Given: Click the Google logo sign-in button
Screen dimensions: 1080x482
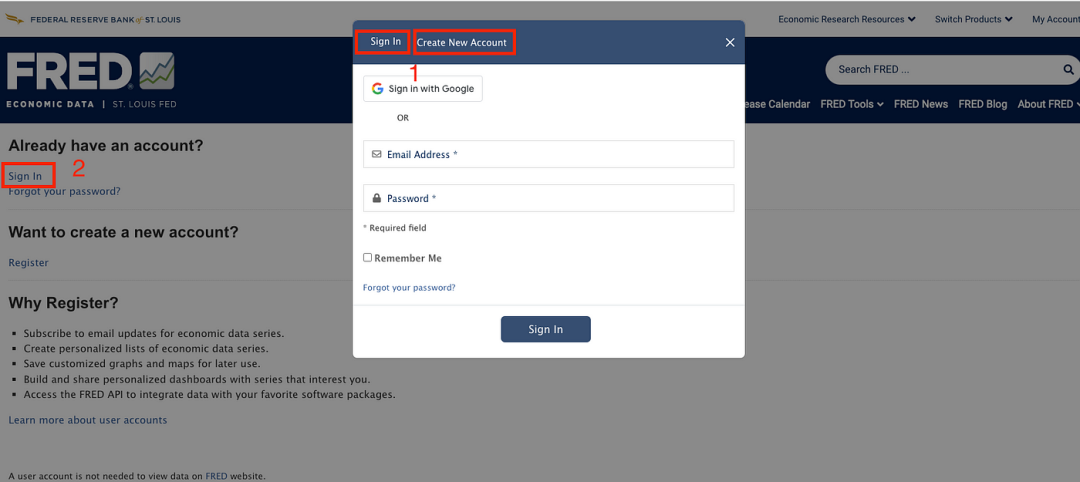Looking at the screenshot, I should click(423, 89).
